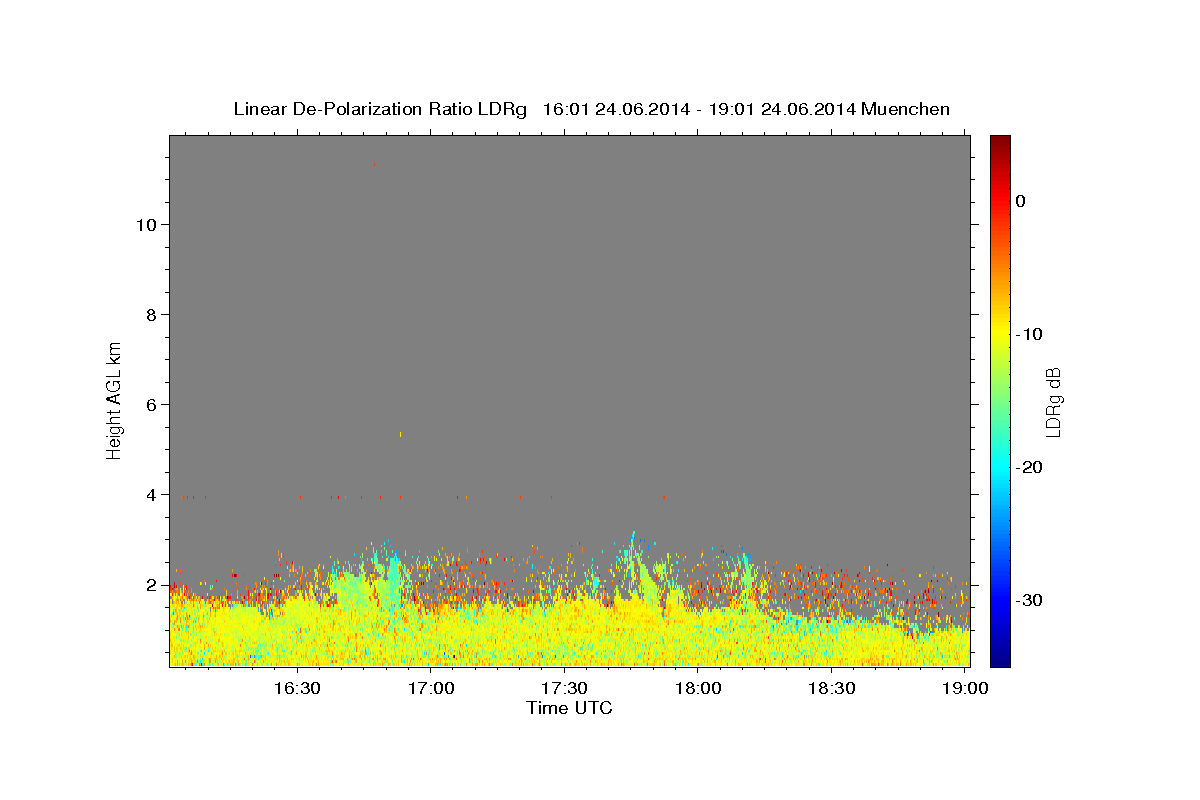The image size is (1200, 800).
Task: Click the height tick label 6
Action: pos(151,405)
